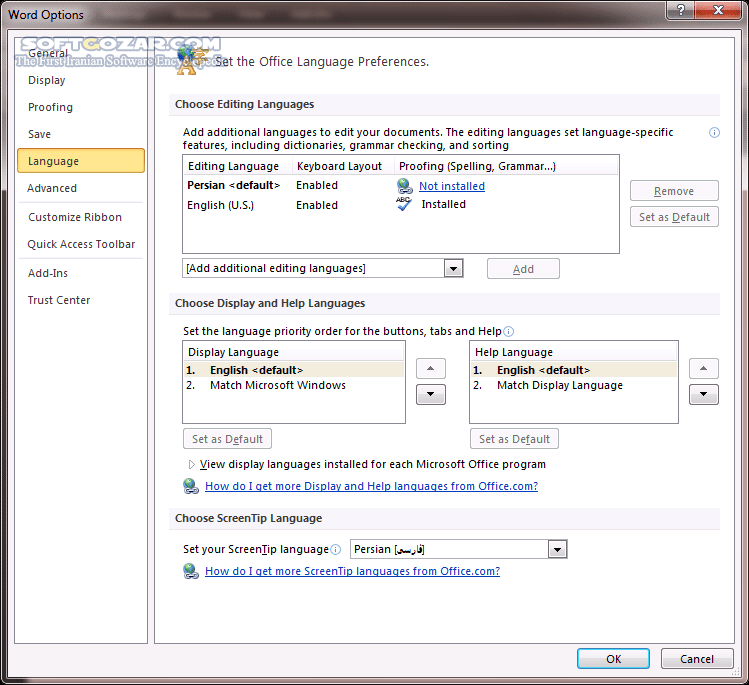
Task: Open Add additional editing languages dropdown
Action: point(453,268)
